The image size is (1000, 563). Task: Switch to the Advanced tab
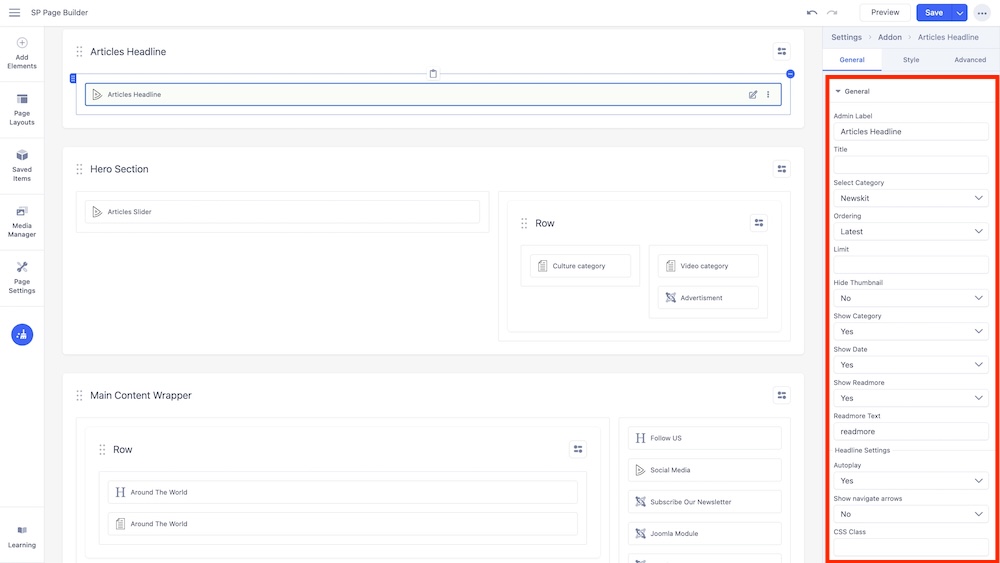(970, 60)
